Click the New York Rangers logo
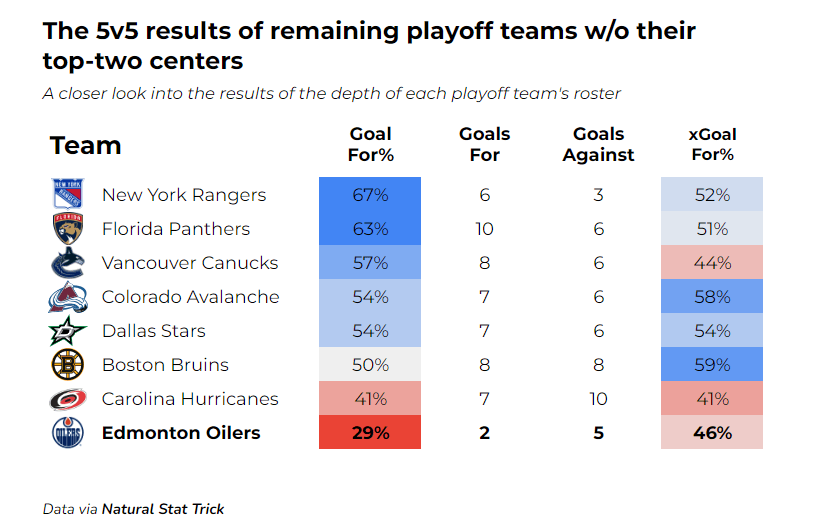The image size is (832, 532). (67, 195)
